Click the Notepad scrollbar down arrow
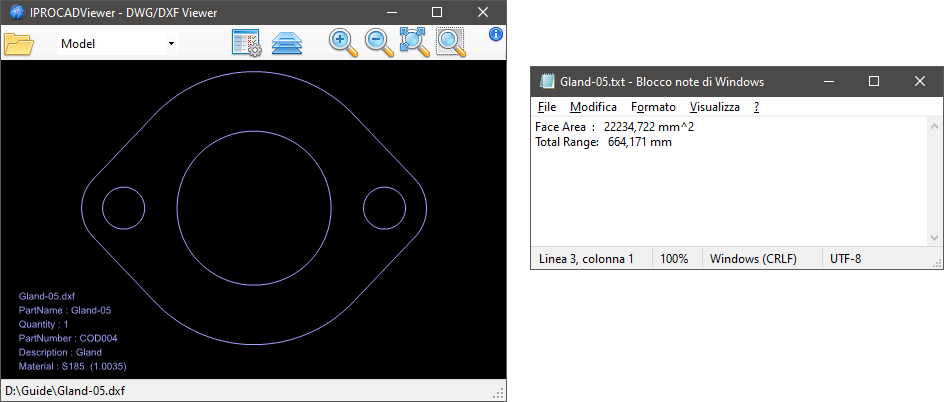 click(x=934, y=238)
